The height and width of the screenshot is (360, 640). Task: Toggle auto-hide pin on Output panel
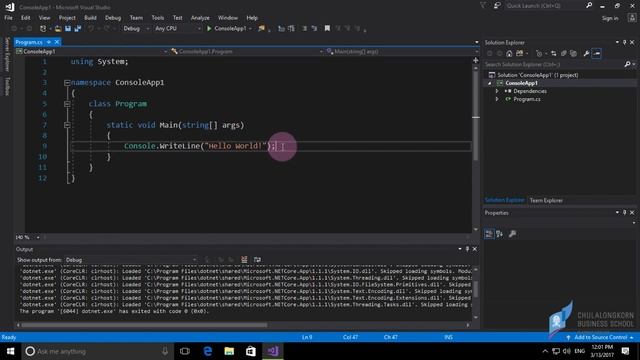467,249
